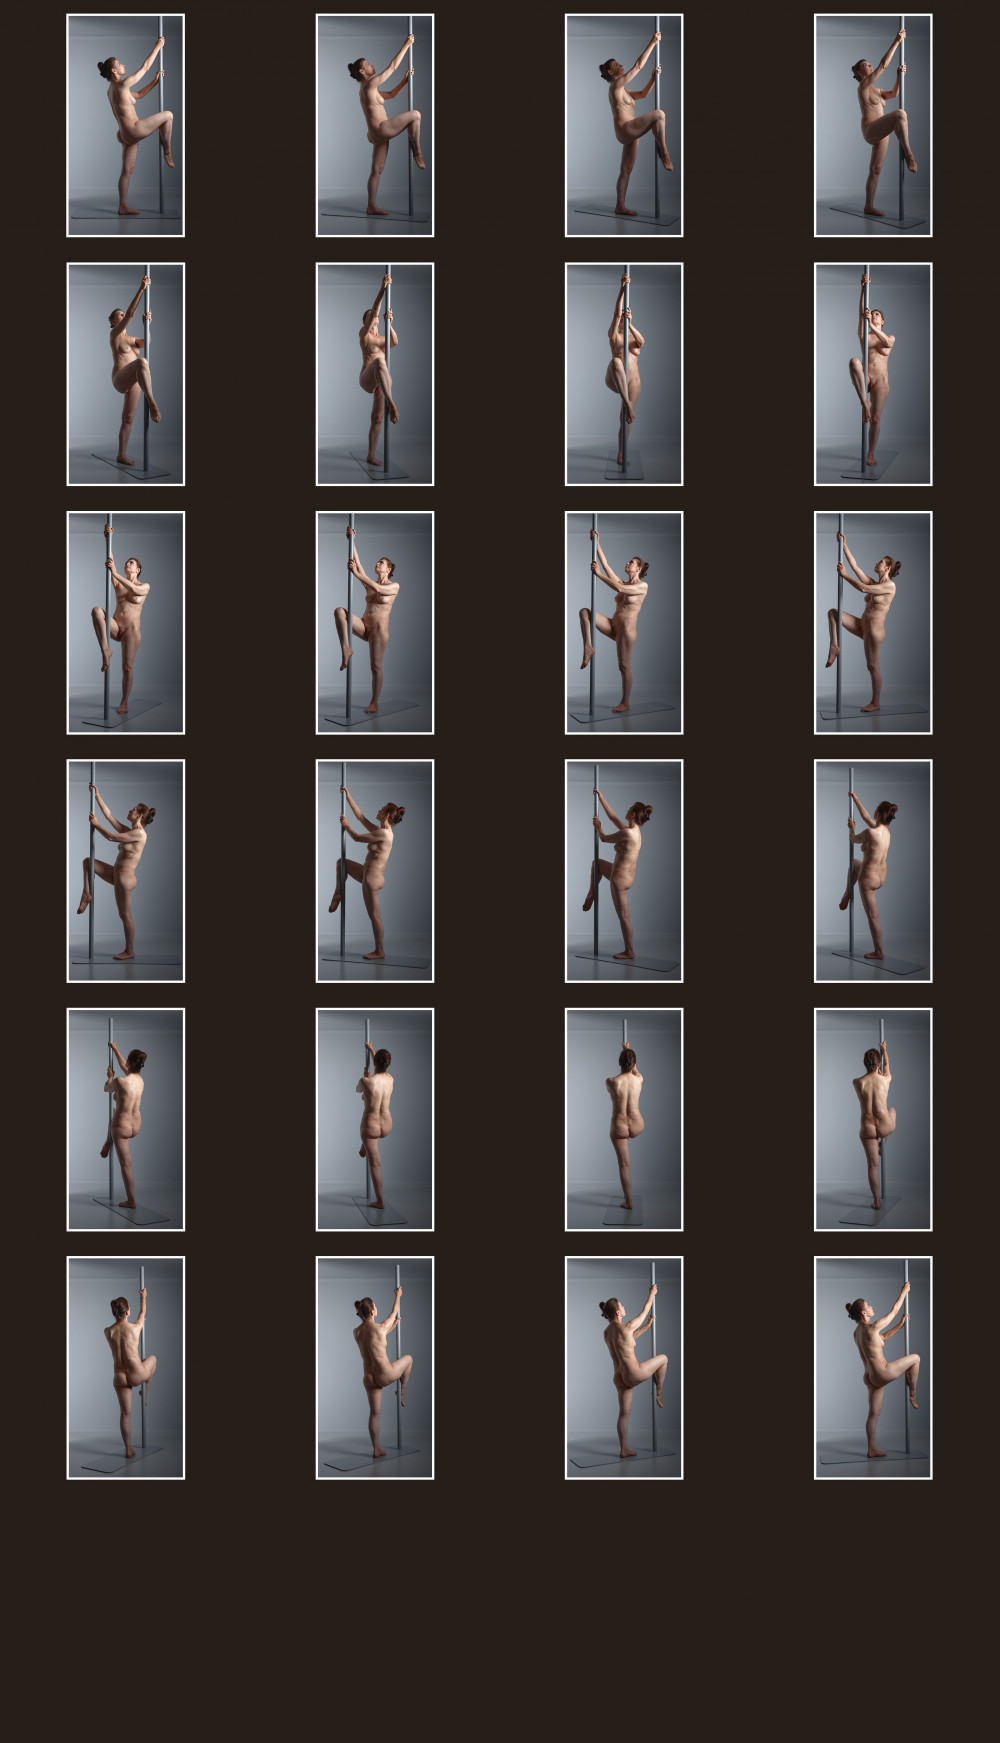
Task: Select the second thumbnail in the bottom row
Action: [x=375, y=1368]
